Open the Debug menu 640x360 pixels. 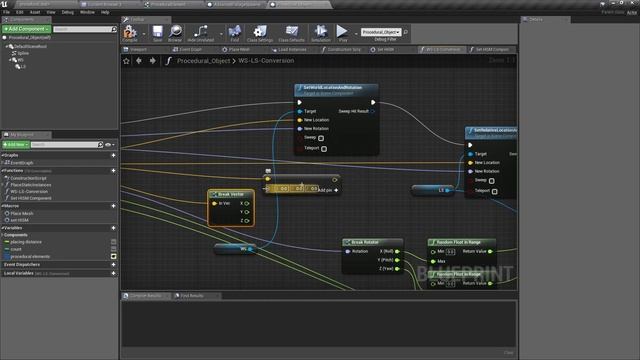(x=68, y=12)
